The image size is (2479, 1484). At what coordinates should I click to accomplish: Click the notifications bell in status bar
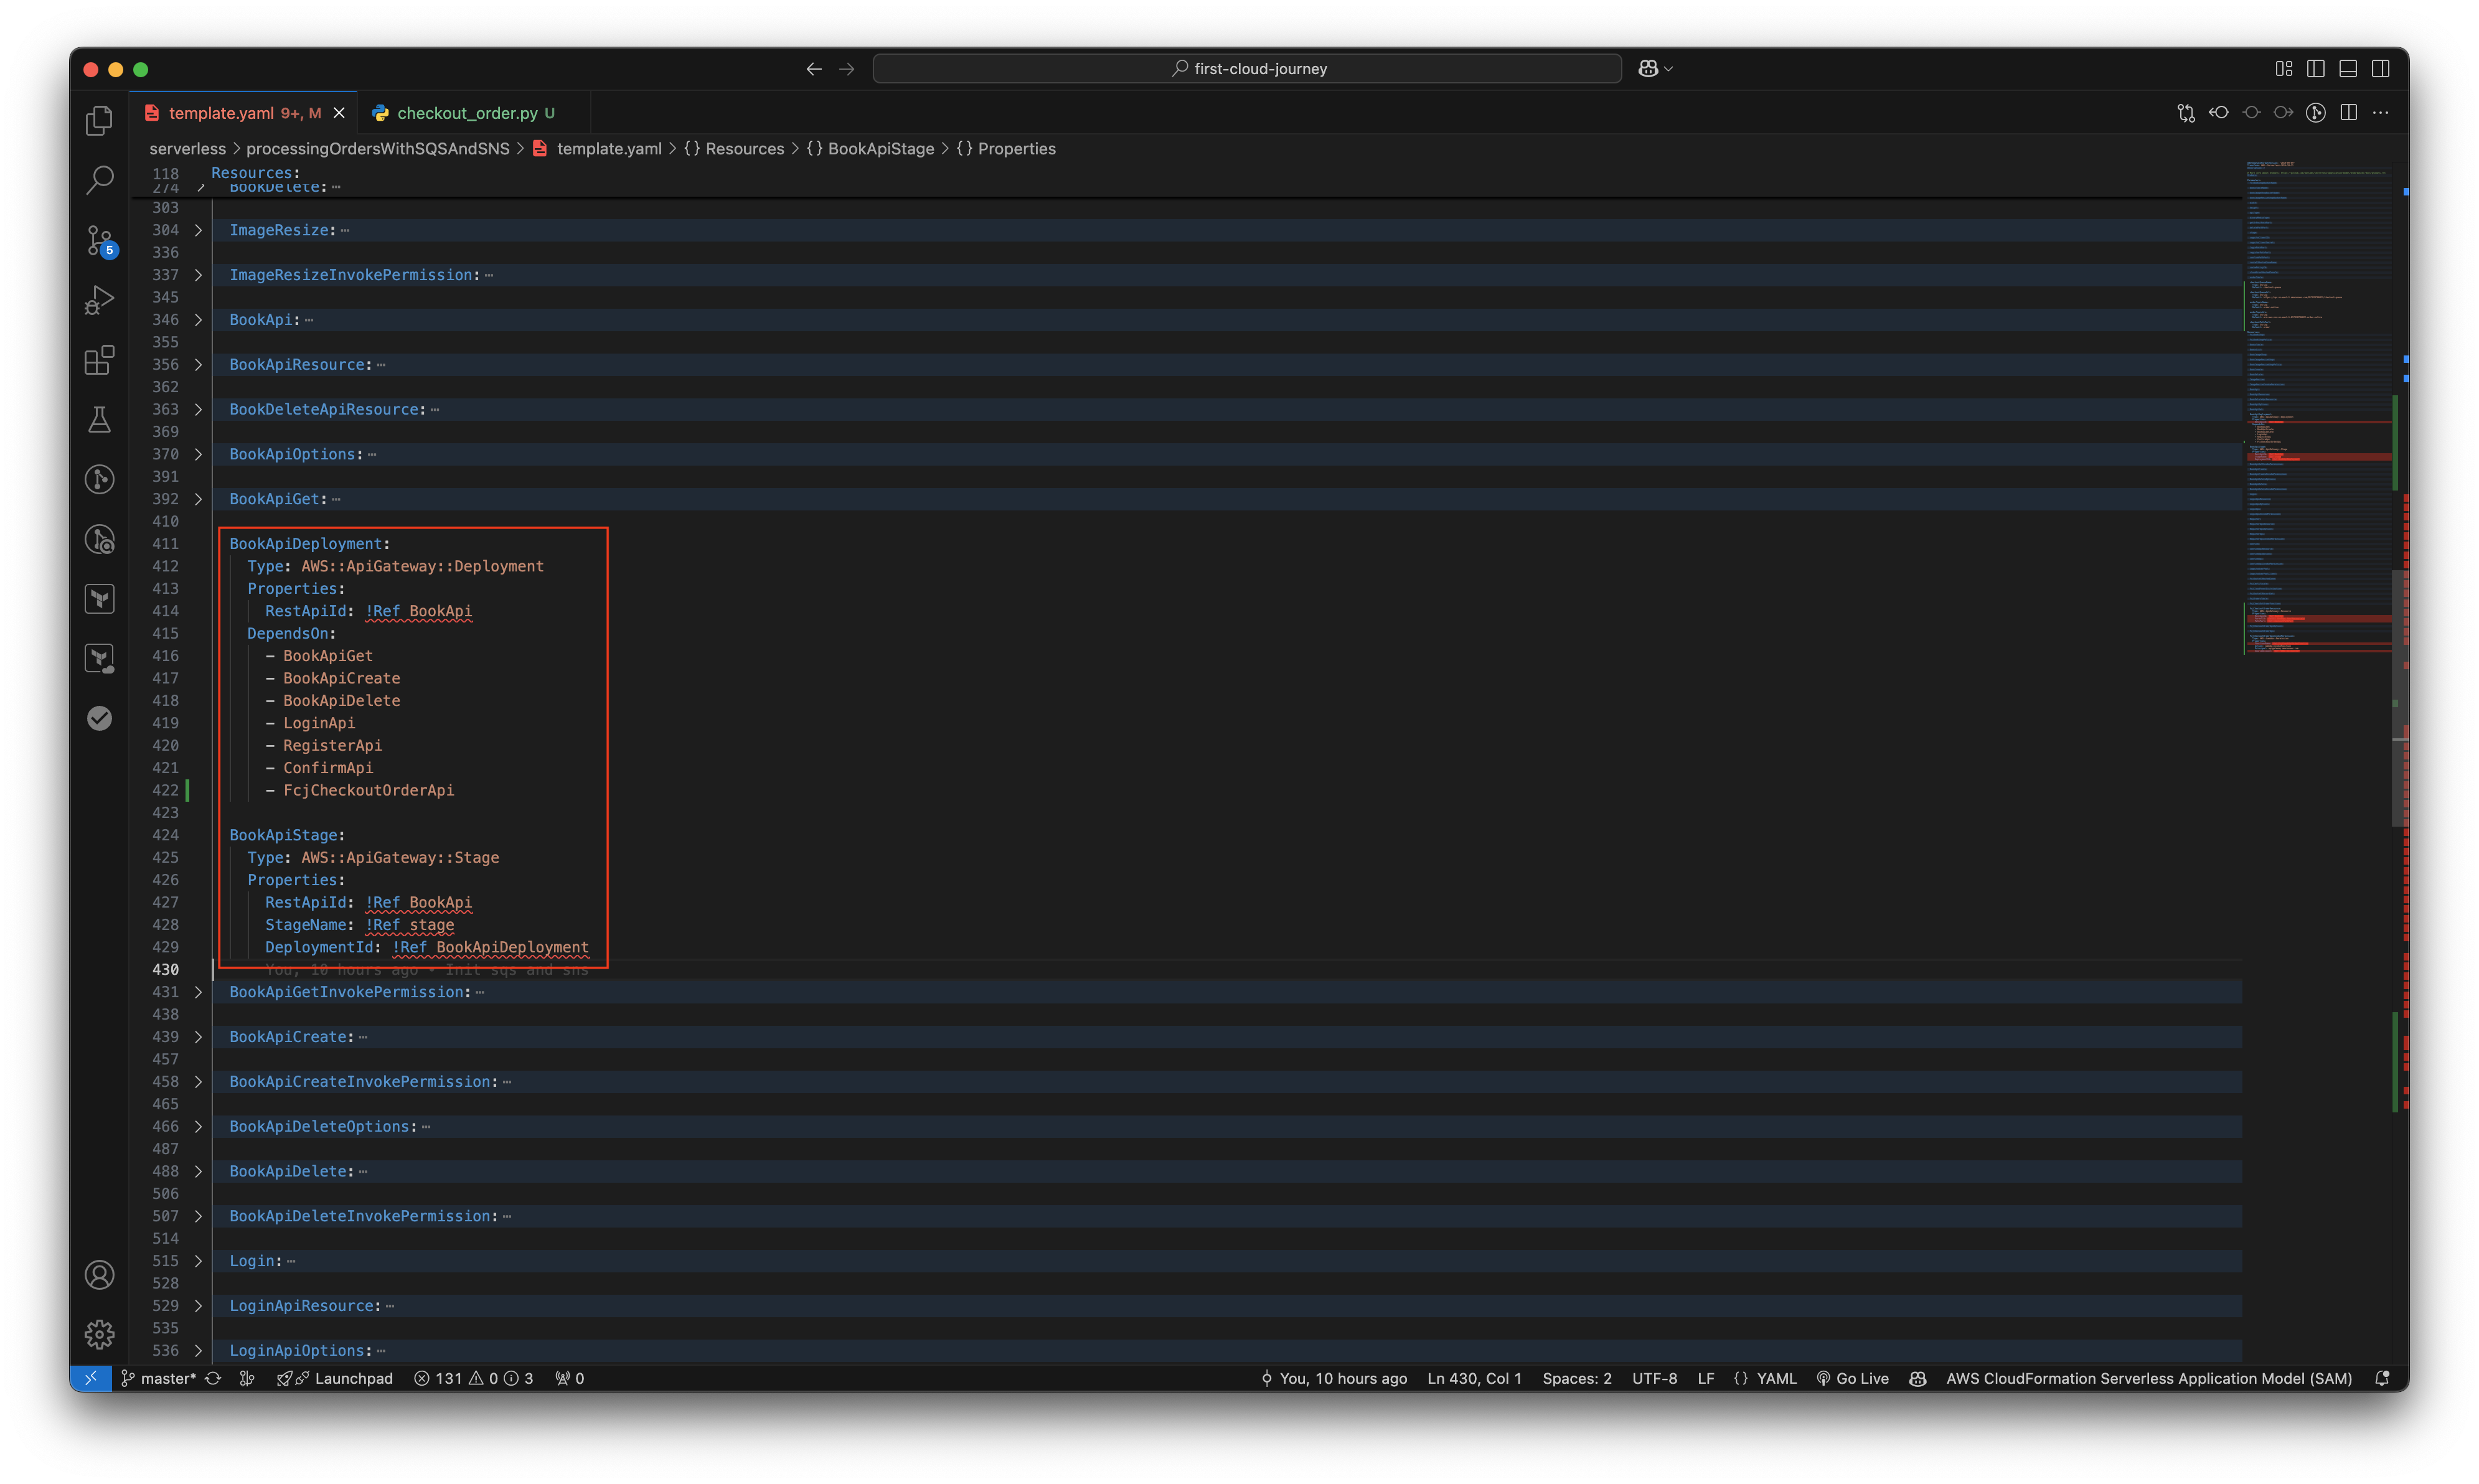pos(2383,1378)
